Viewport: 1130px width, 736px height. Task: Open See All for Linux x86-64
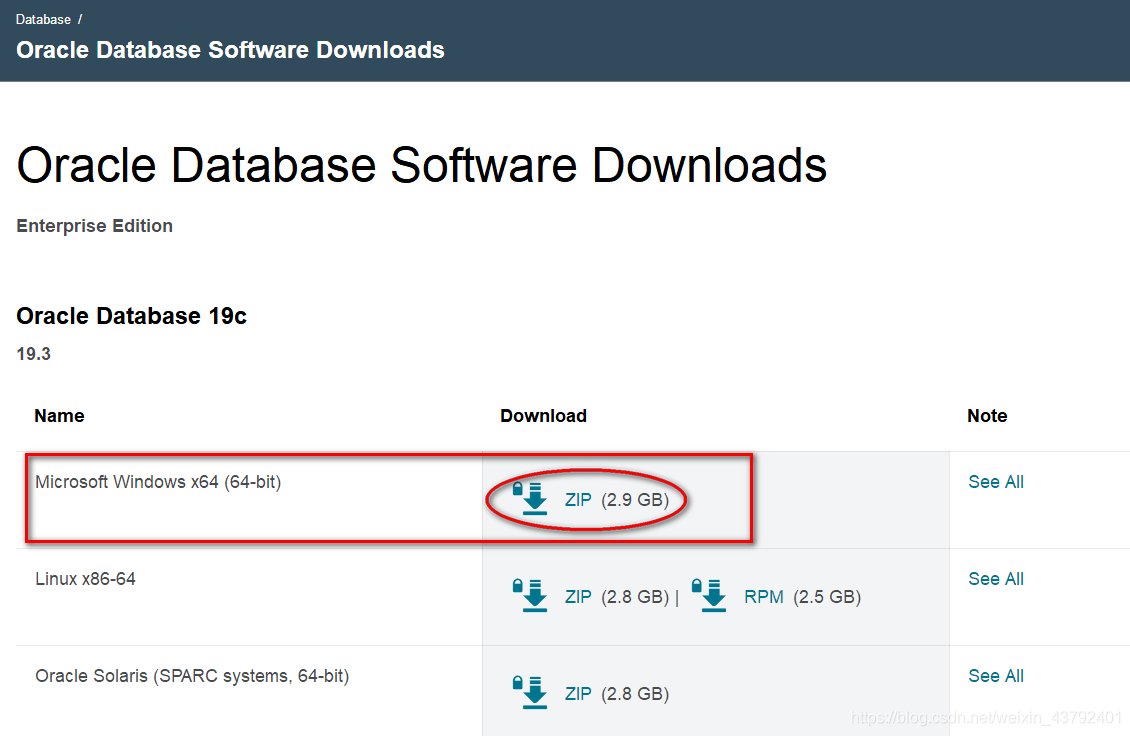point(996,579)
